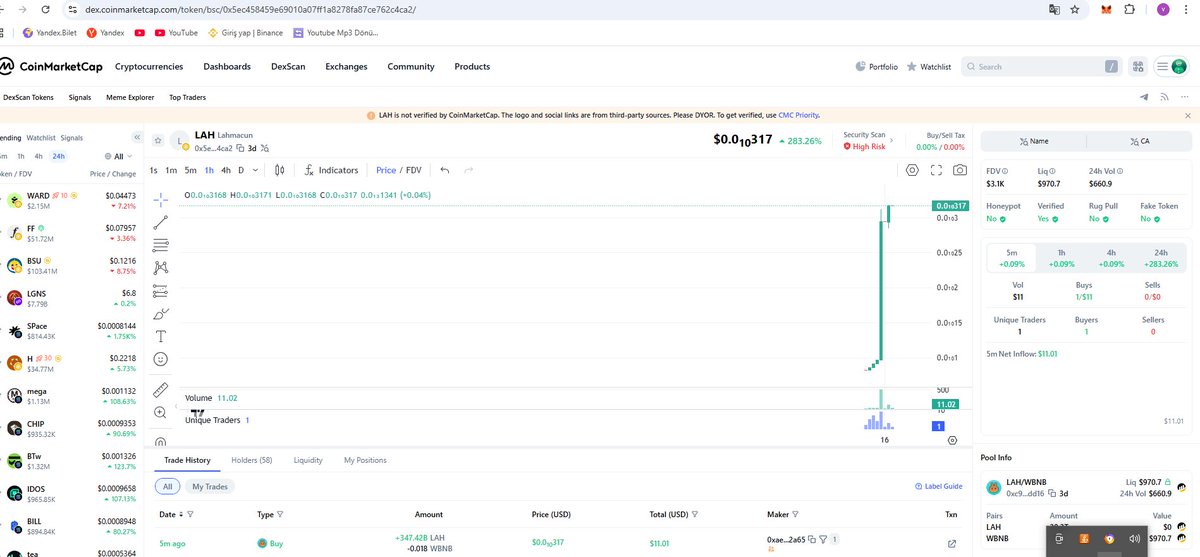Open the emoji icons chart tool

pyautogui.click(x=161, y=359)
